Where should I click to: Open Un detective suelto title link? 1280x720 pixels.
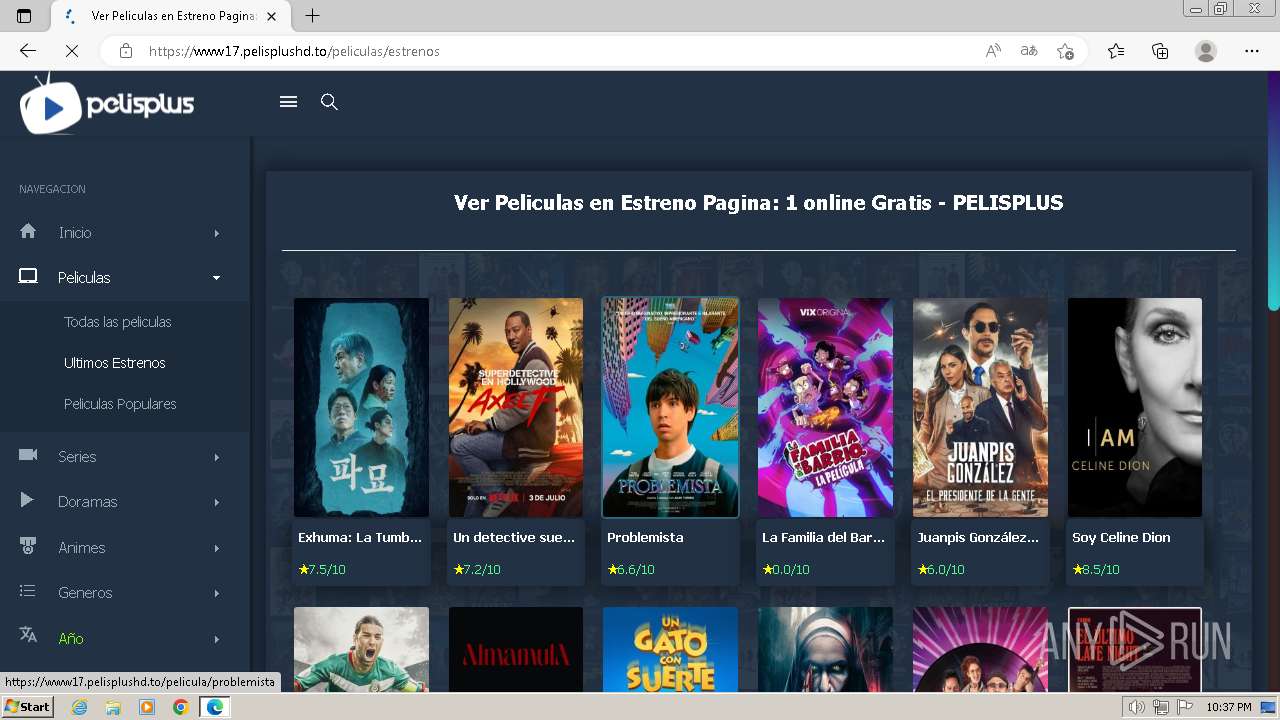[x=514, y=537]
